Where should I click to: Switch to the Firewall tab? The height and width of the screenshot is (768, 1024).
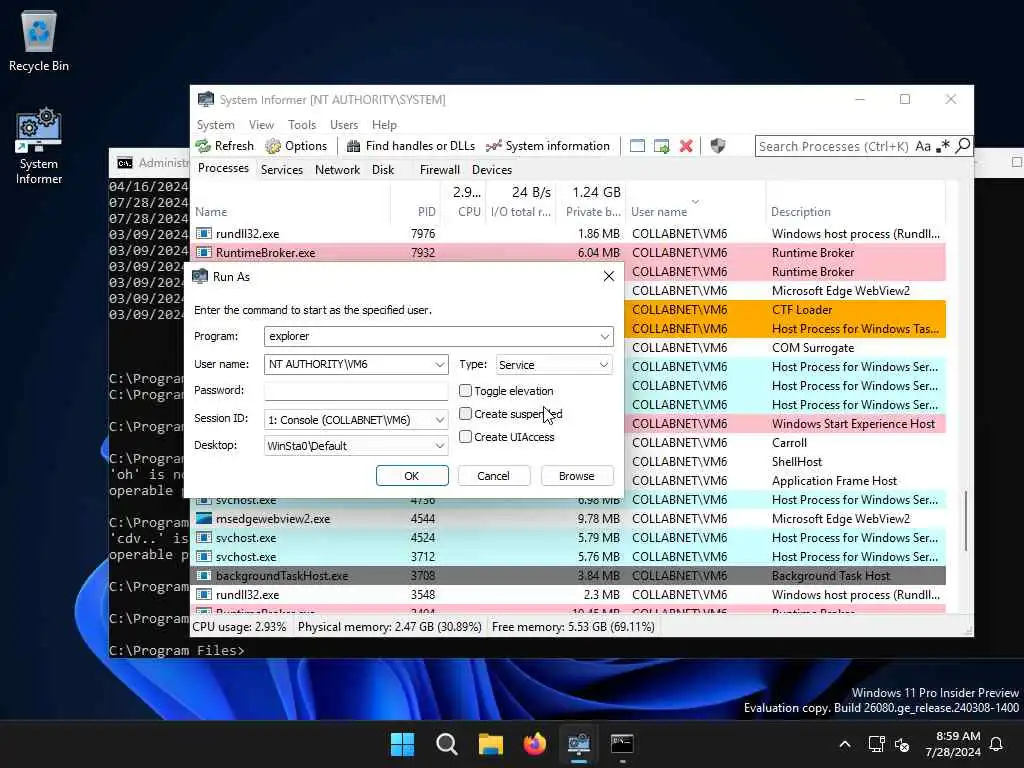(x=440, y=170)
